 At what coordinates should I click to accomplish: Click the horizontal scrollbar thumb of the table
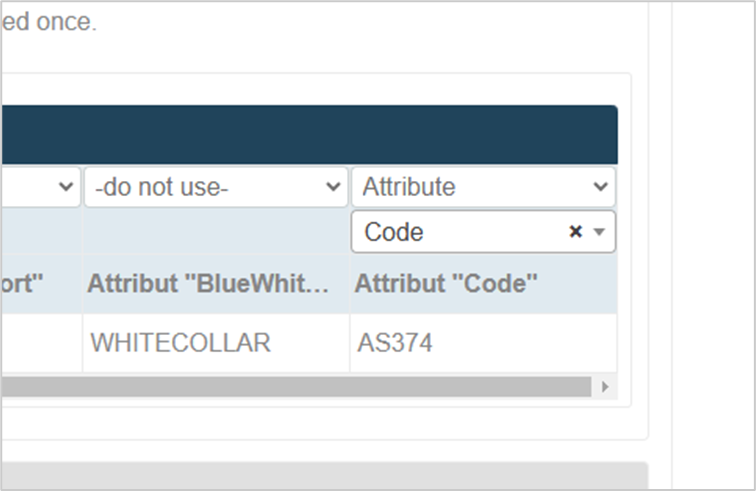click(x=296, y=386)
